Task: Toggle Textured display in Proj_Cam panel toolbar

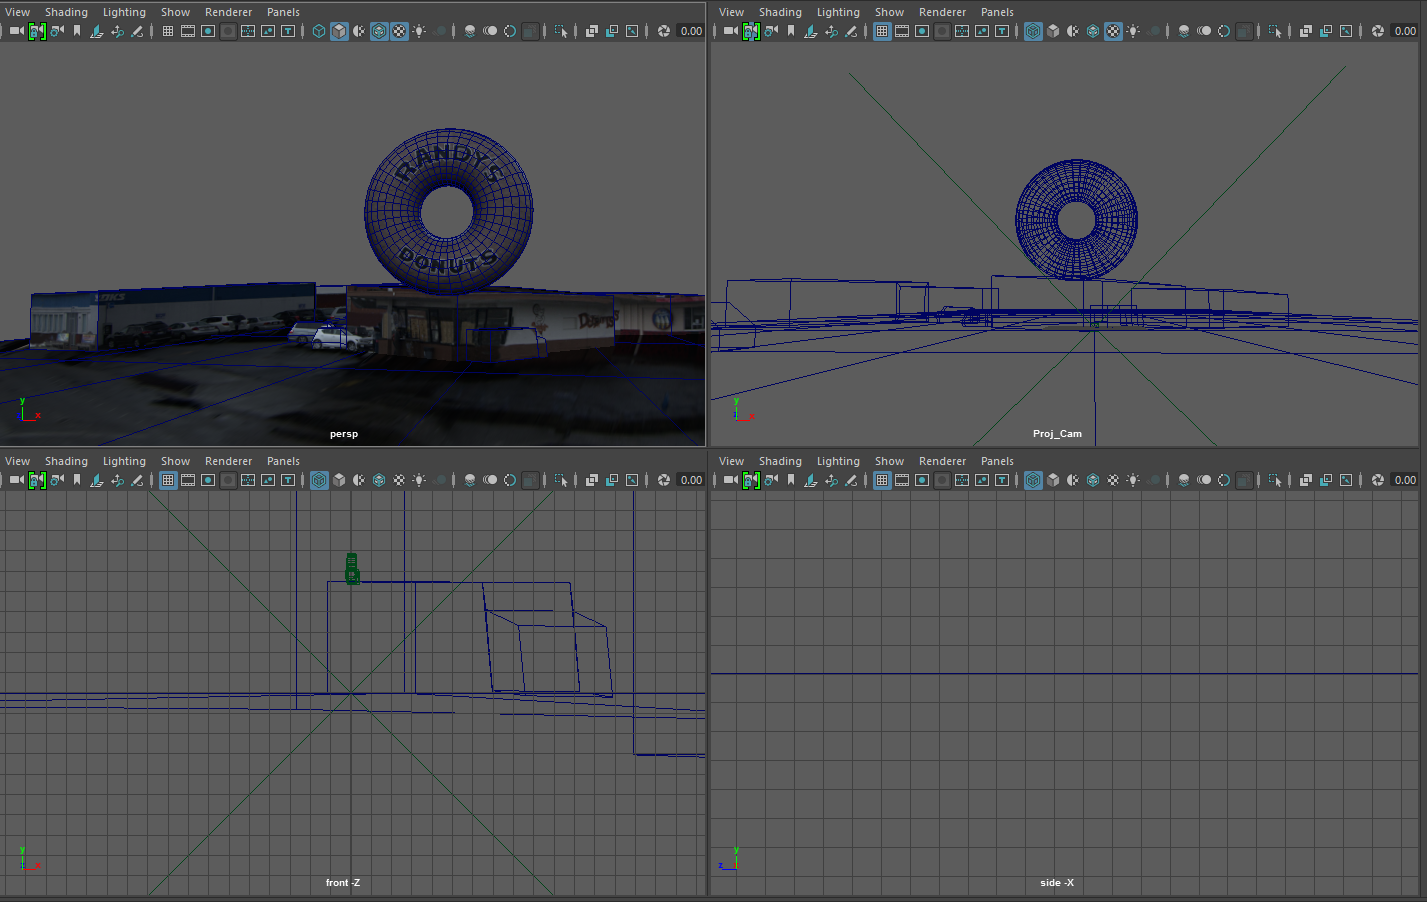Action: pos(1113,31)
